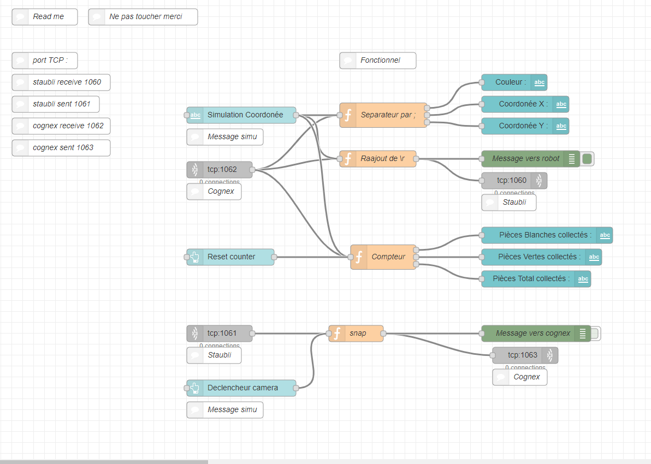Click the Simulation Coordonée node's left button

point(187,115)
